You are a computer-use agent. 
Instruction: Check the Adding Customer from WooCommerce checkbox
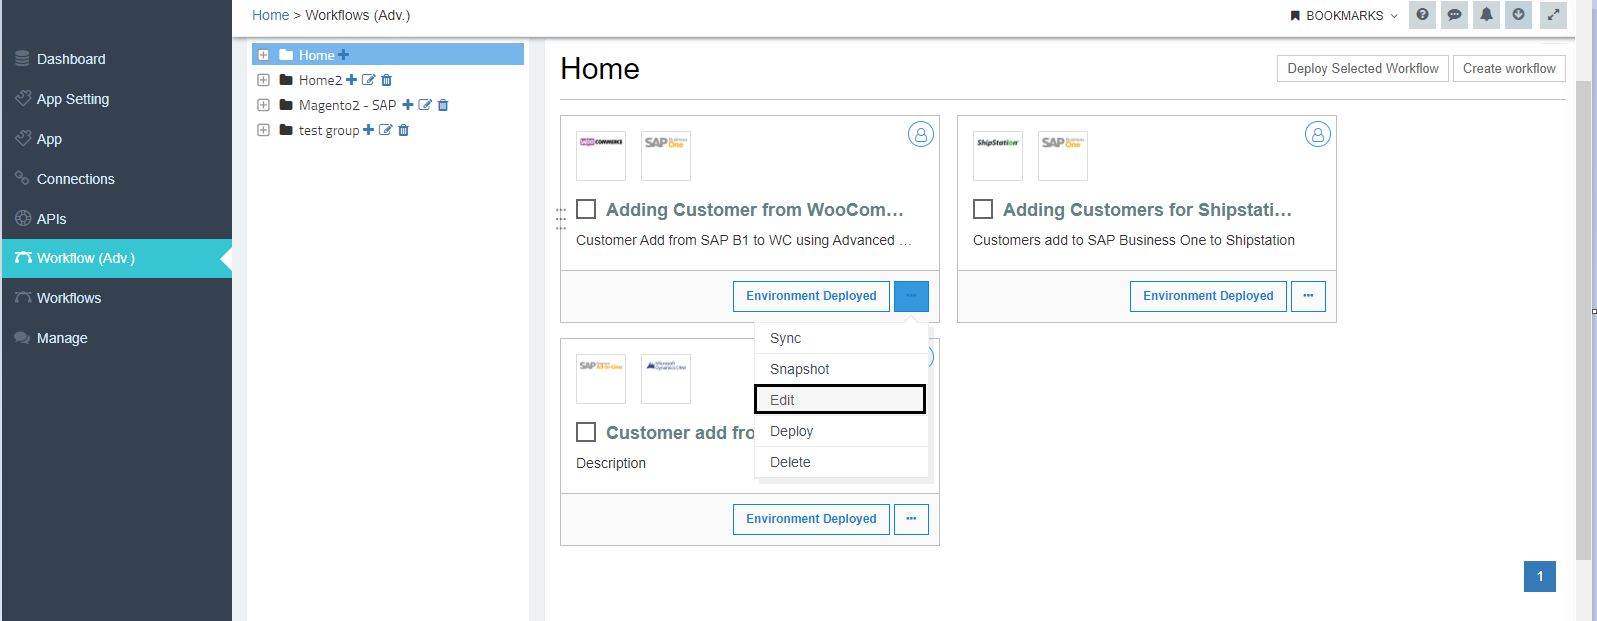click(586, 209)
